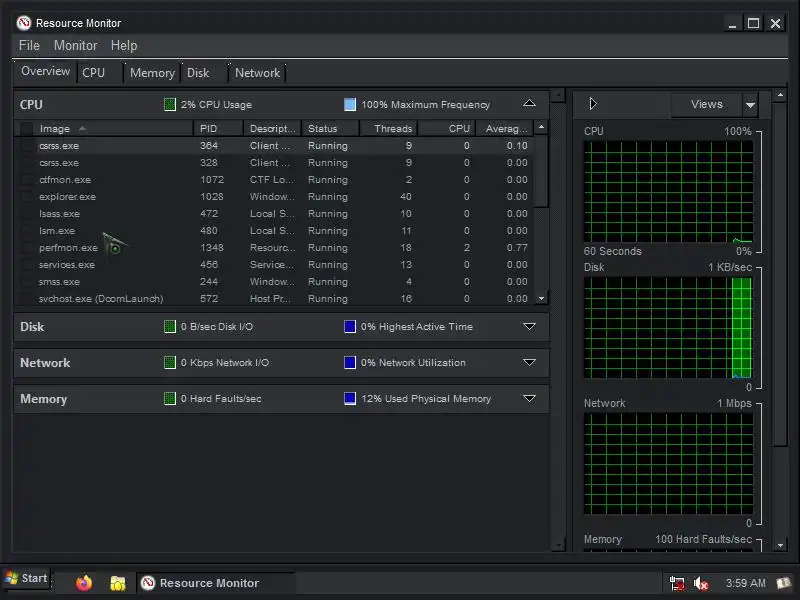Click the Windows Start button
The width and height of the screenshot is (800, 600).
tap(26, 579)
